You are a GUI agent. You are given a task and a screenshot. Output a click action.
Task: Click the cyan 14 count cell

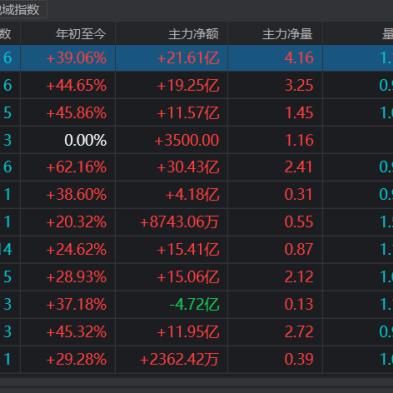pyautogui.click(x=6, y=249)
